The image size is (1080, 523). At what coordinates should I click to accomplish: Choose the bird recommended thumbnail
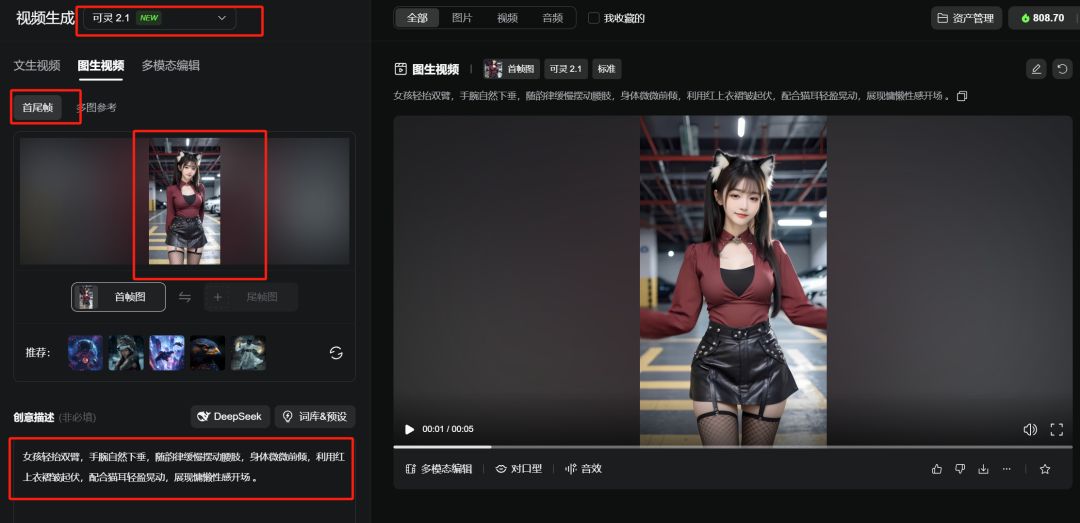207,353
